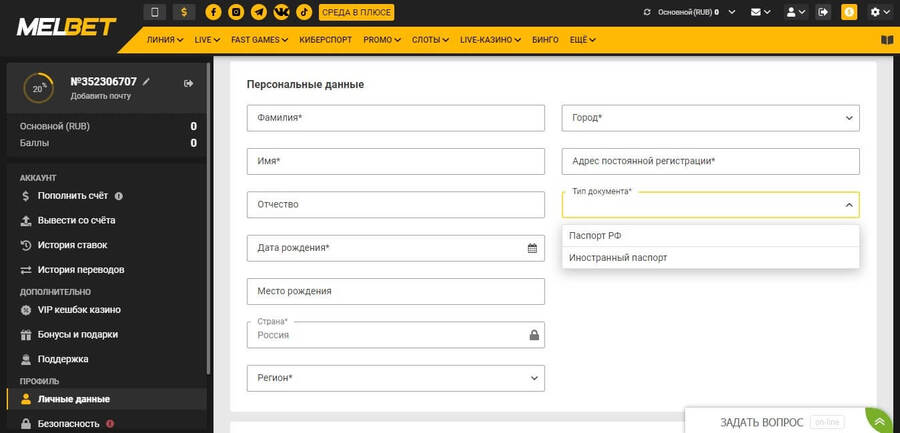Choose Иностранный паспорт option
900x433 pixels.
coord(617,258)
